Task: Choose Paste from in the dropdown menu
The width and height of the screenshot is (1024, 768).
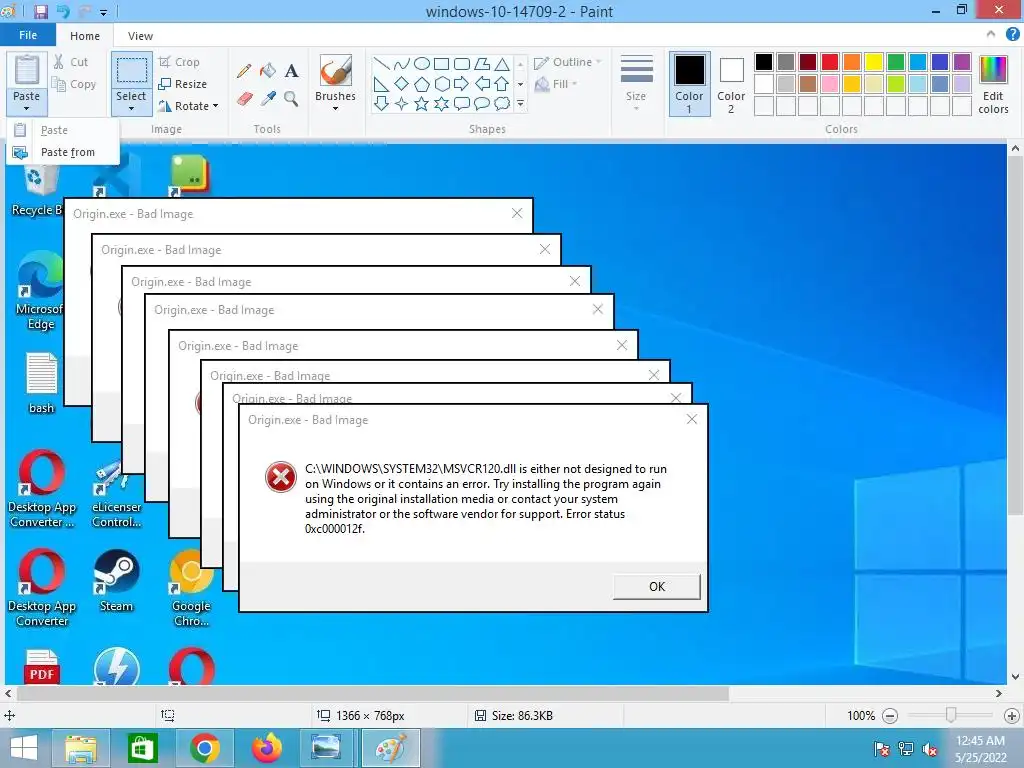Action: (63, 152)
